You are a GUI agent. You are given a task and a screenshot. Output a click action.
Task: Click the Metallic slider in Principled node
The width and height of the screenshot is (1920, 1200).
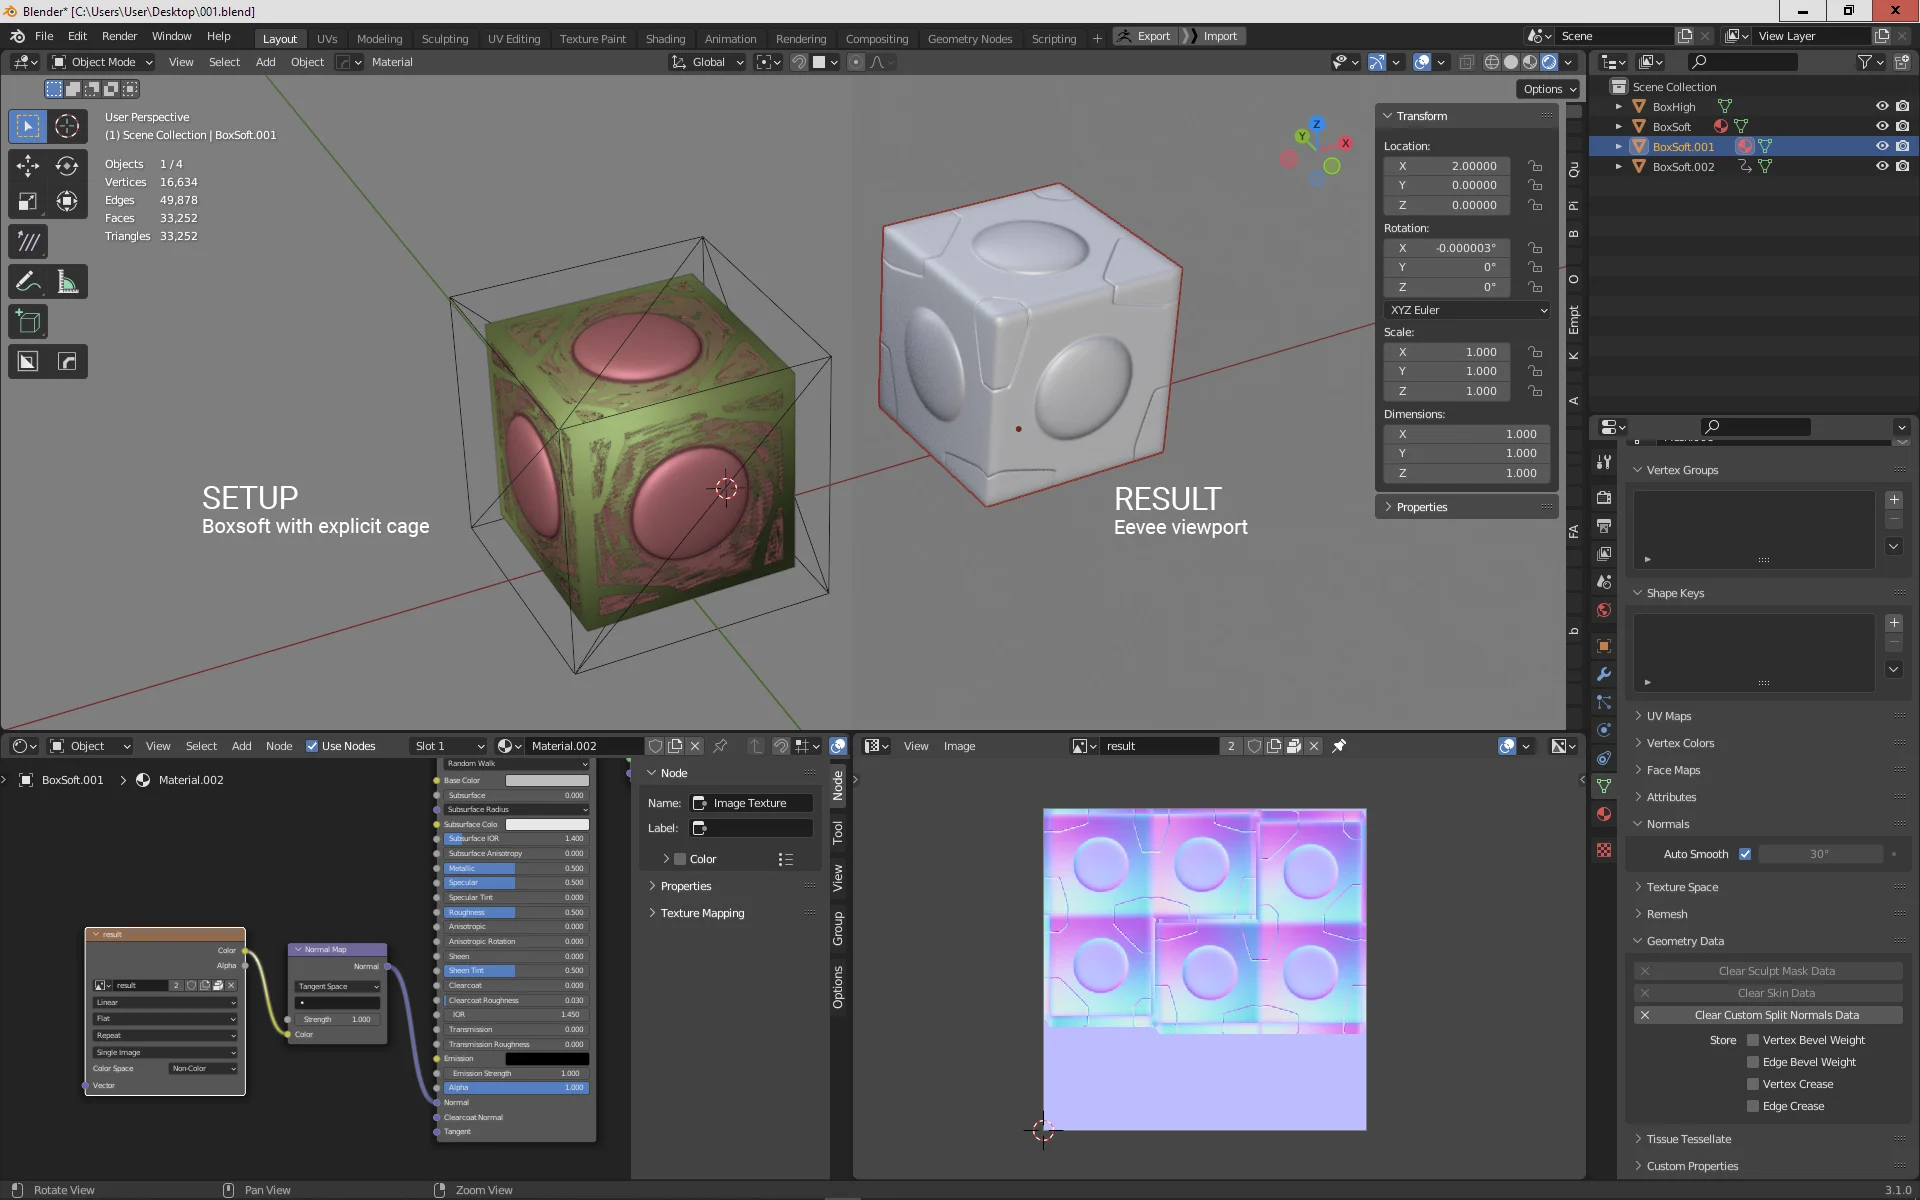pyautogui.click(x=516, y=868)
